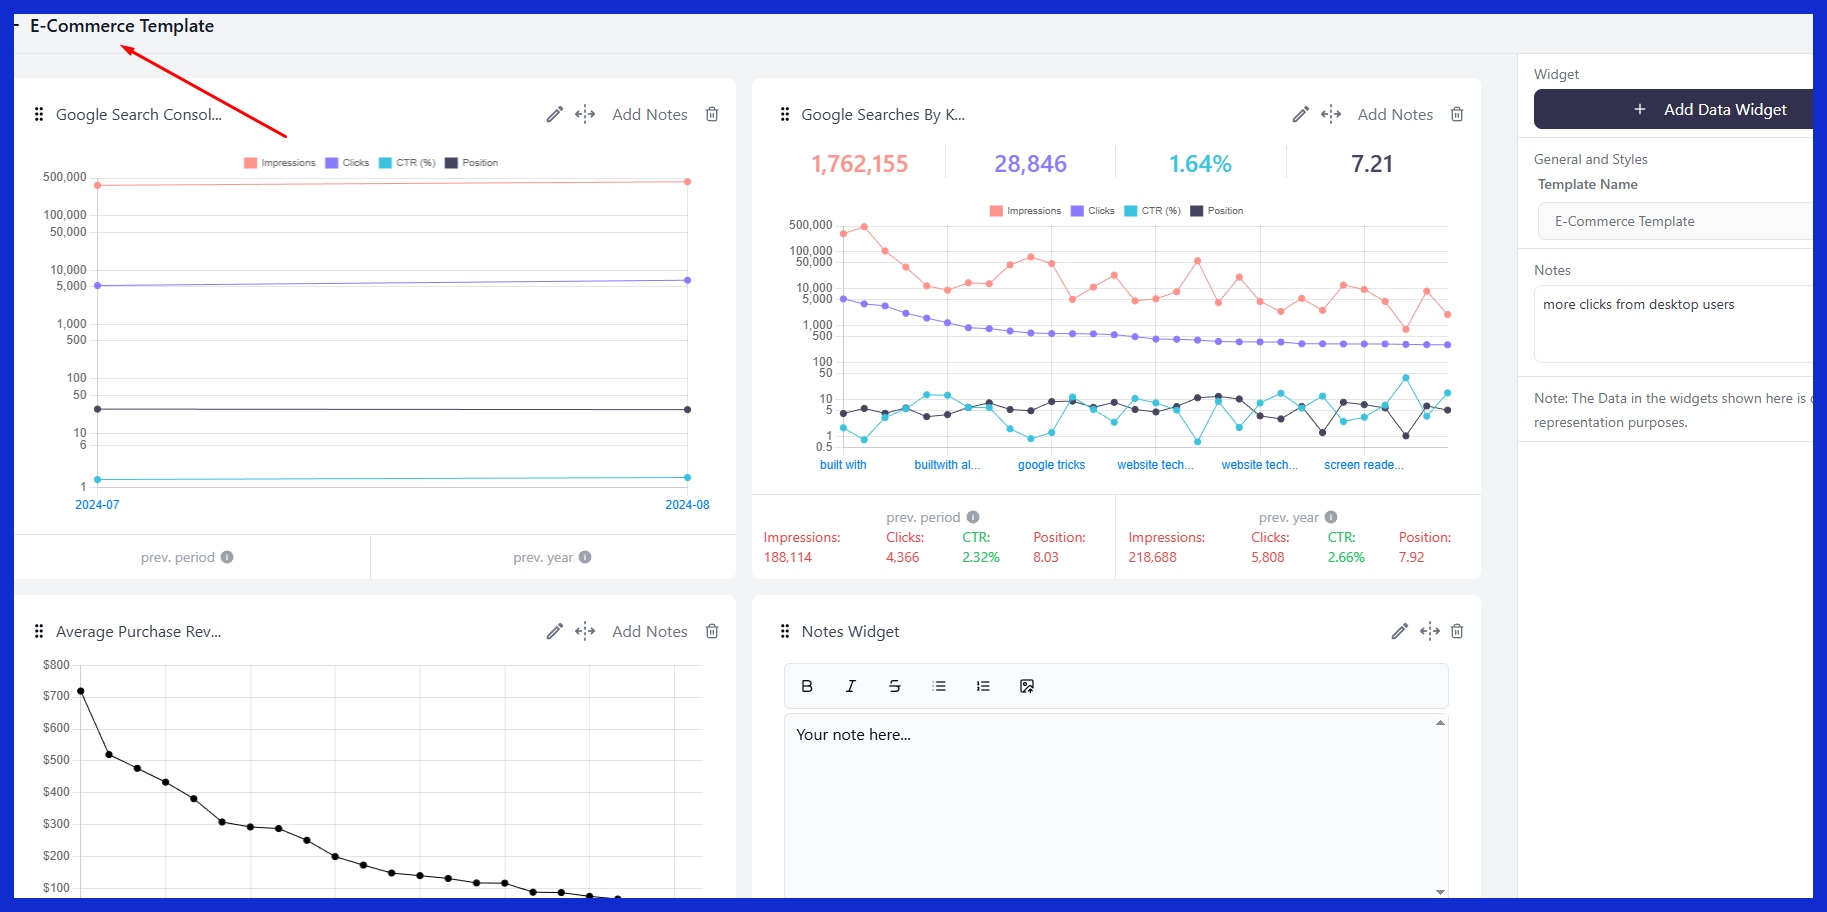Toggle Clicks legend in Google Searches By Keyword chart
The image size is (1827, 912).
[1093, 211]
